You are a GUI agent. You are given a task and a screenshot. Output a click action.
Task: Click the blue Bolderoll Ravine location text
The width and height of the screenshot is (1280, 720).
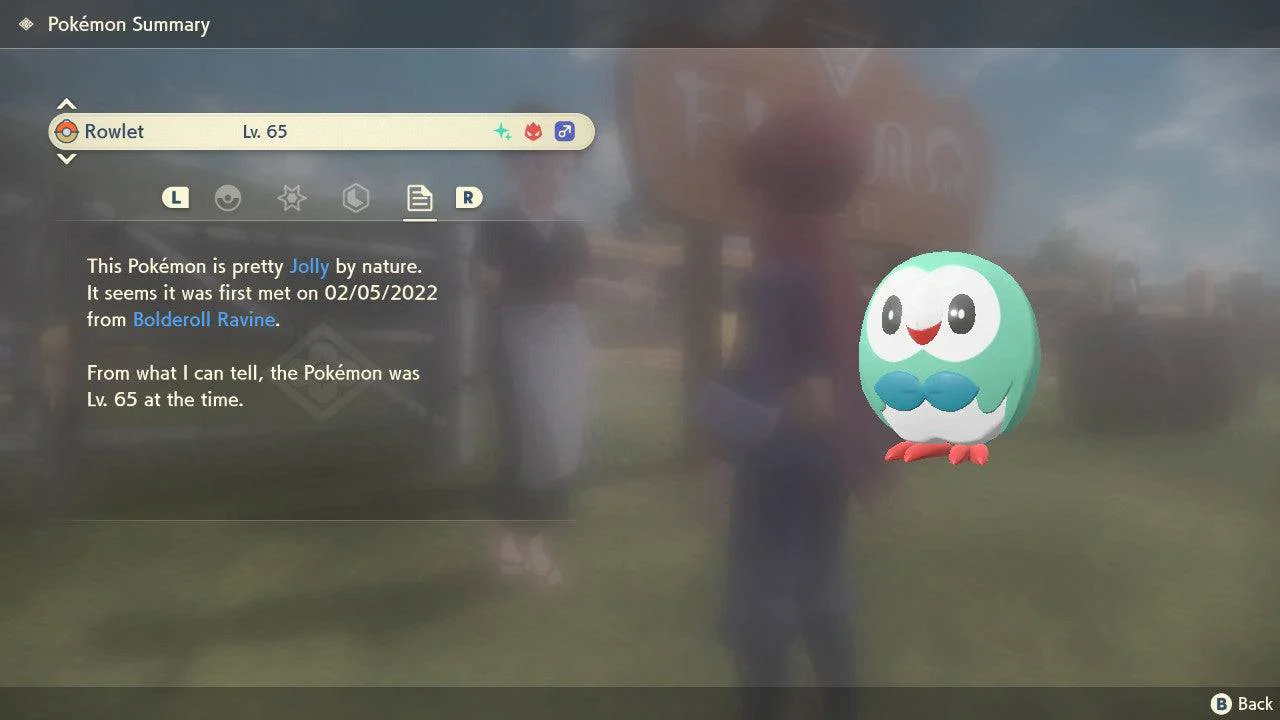[205, 320]
